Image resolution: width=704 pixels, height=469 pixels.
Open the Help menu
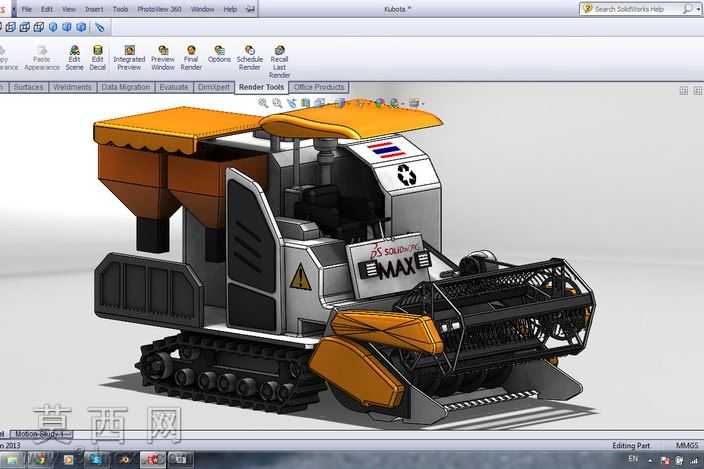tap(230, 9)
